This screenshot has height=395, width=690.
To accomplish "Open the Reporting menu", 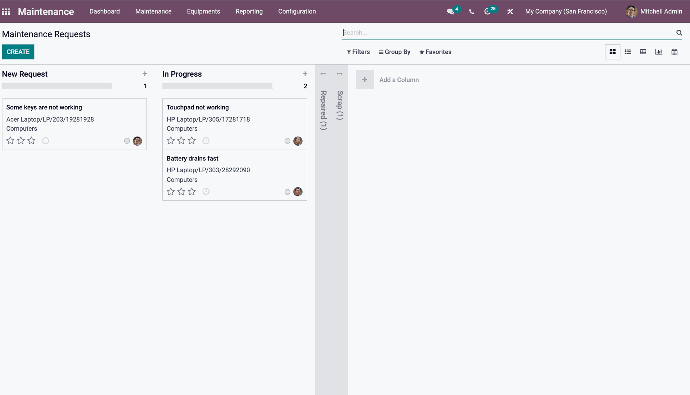I will tap(249, 12).
